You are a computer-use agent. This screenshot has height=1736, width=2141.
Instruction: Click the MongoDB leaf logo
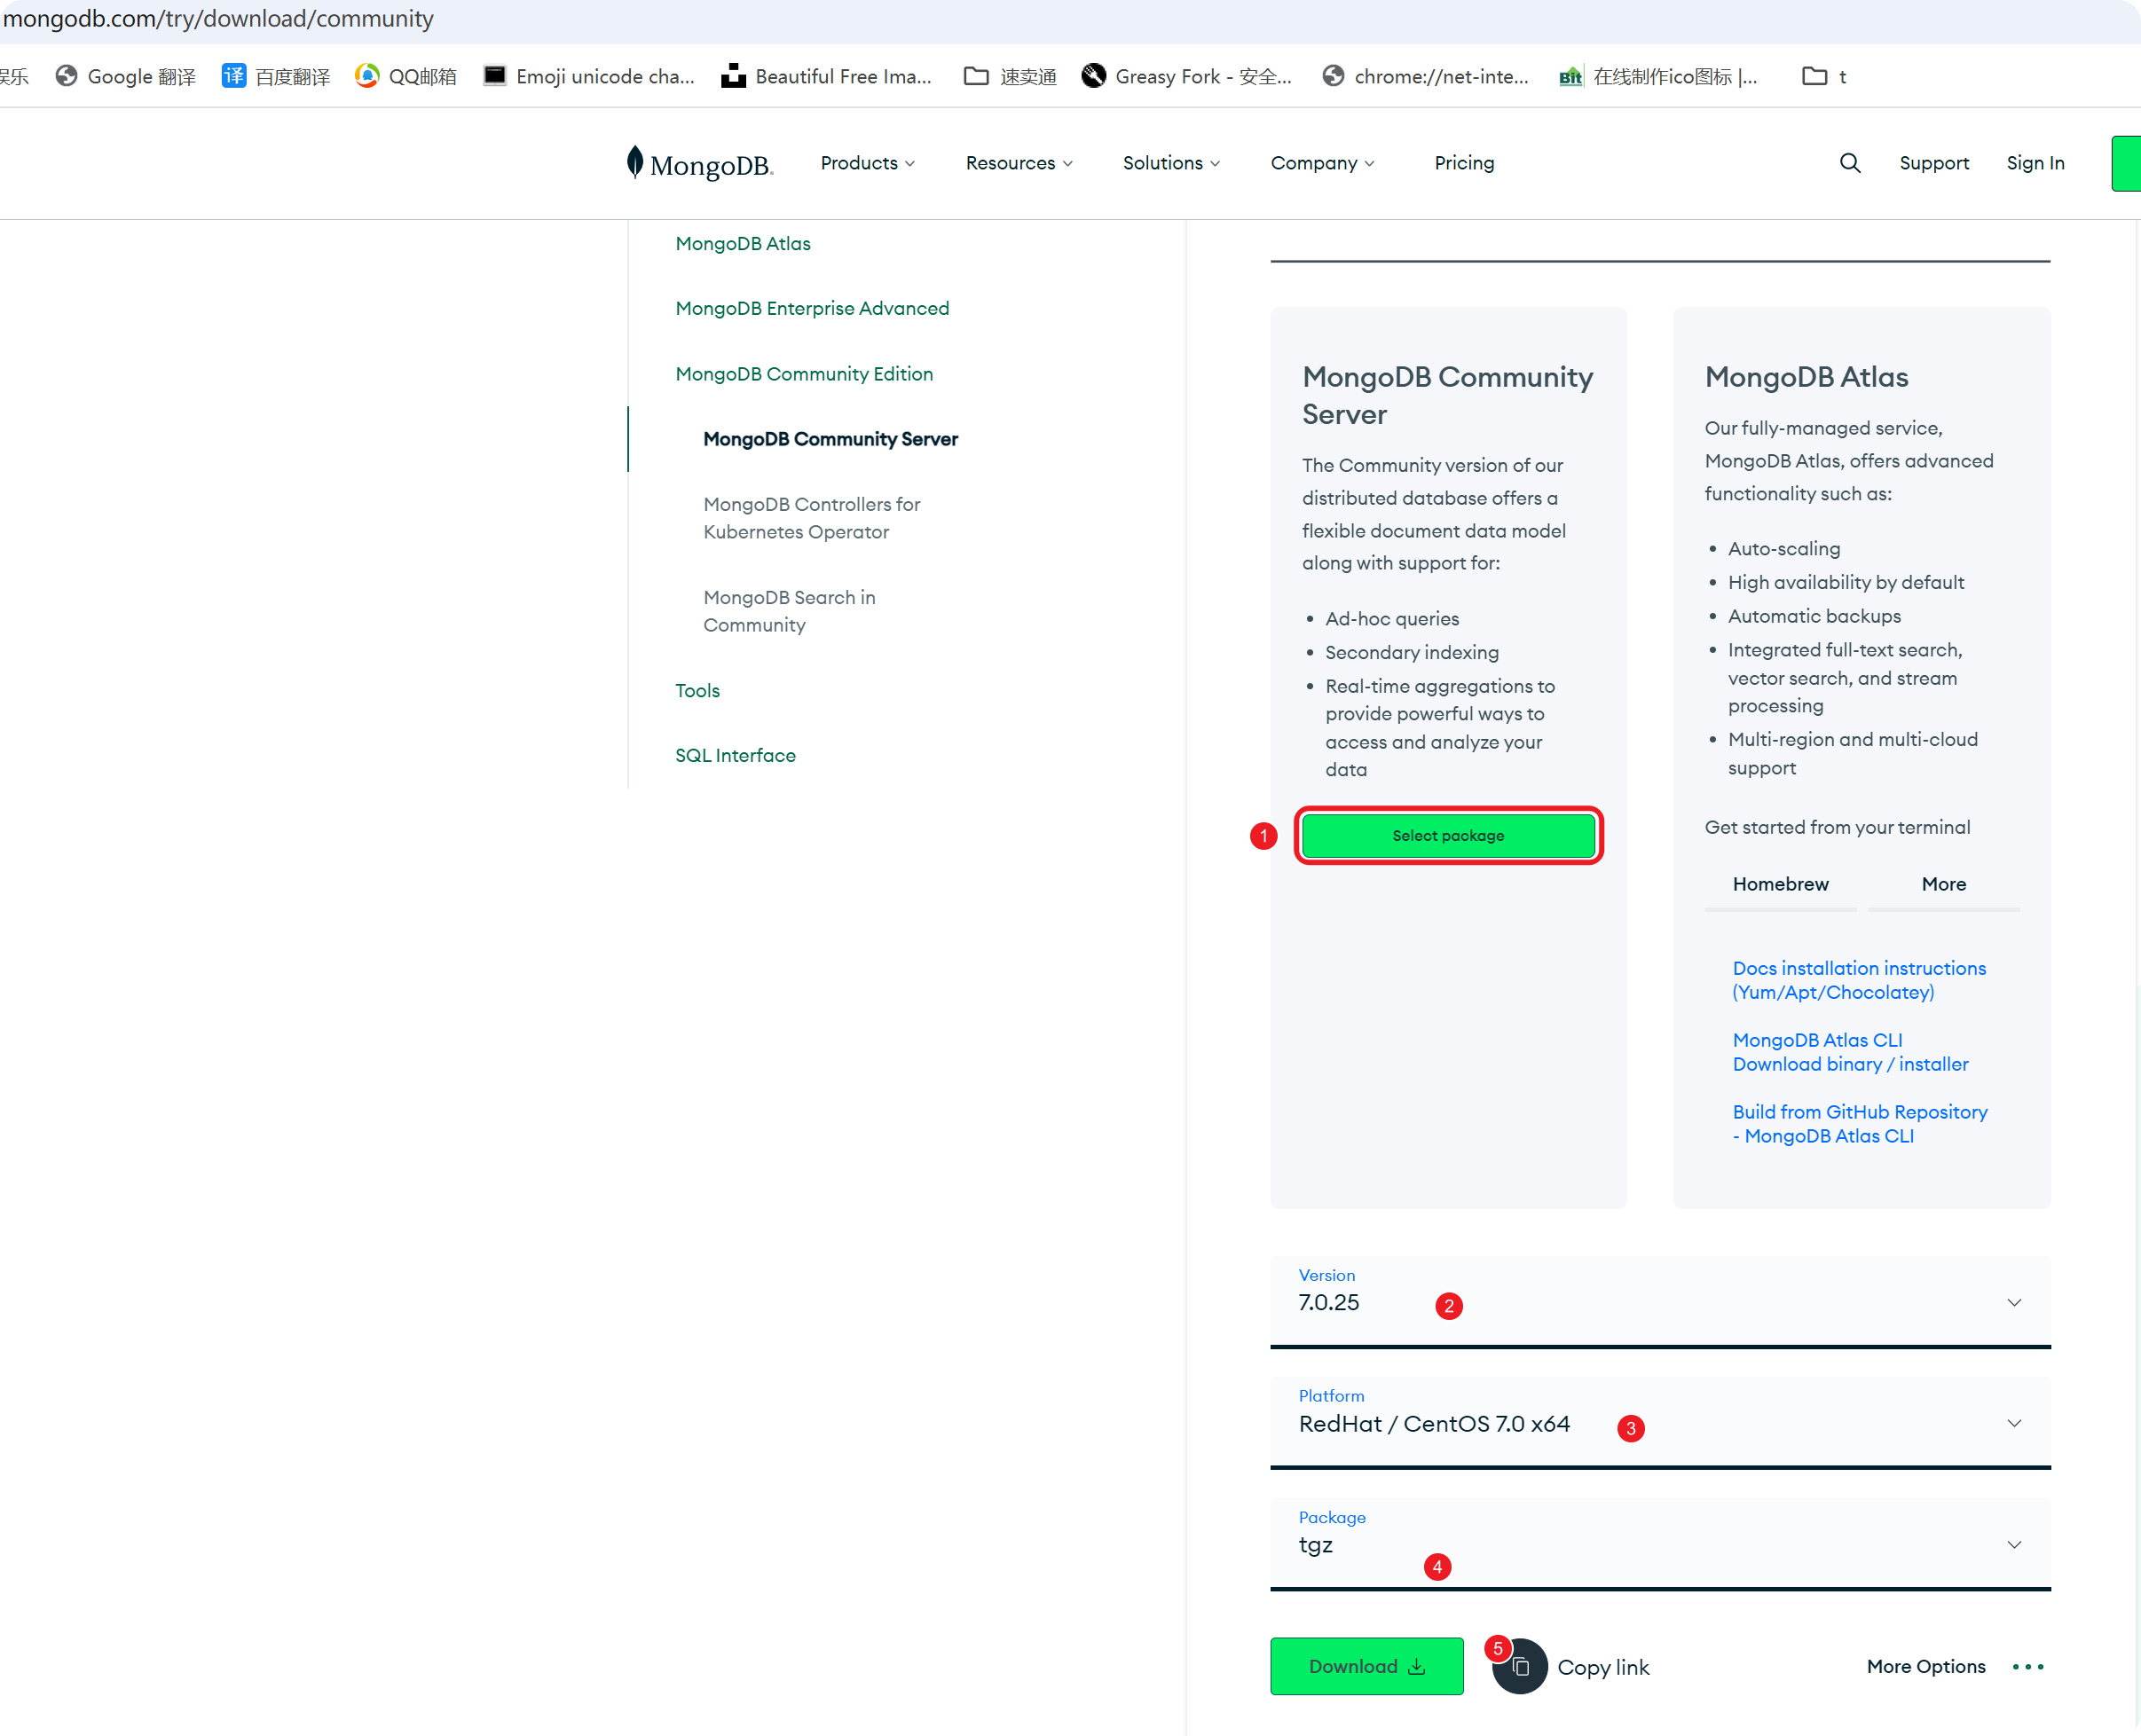coord(635,162)
